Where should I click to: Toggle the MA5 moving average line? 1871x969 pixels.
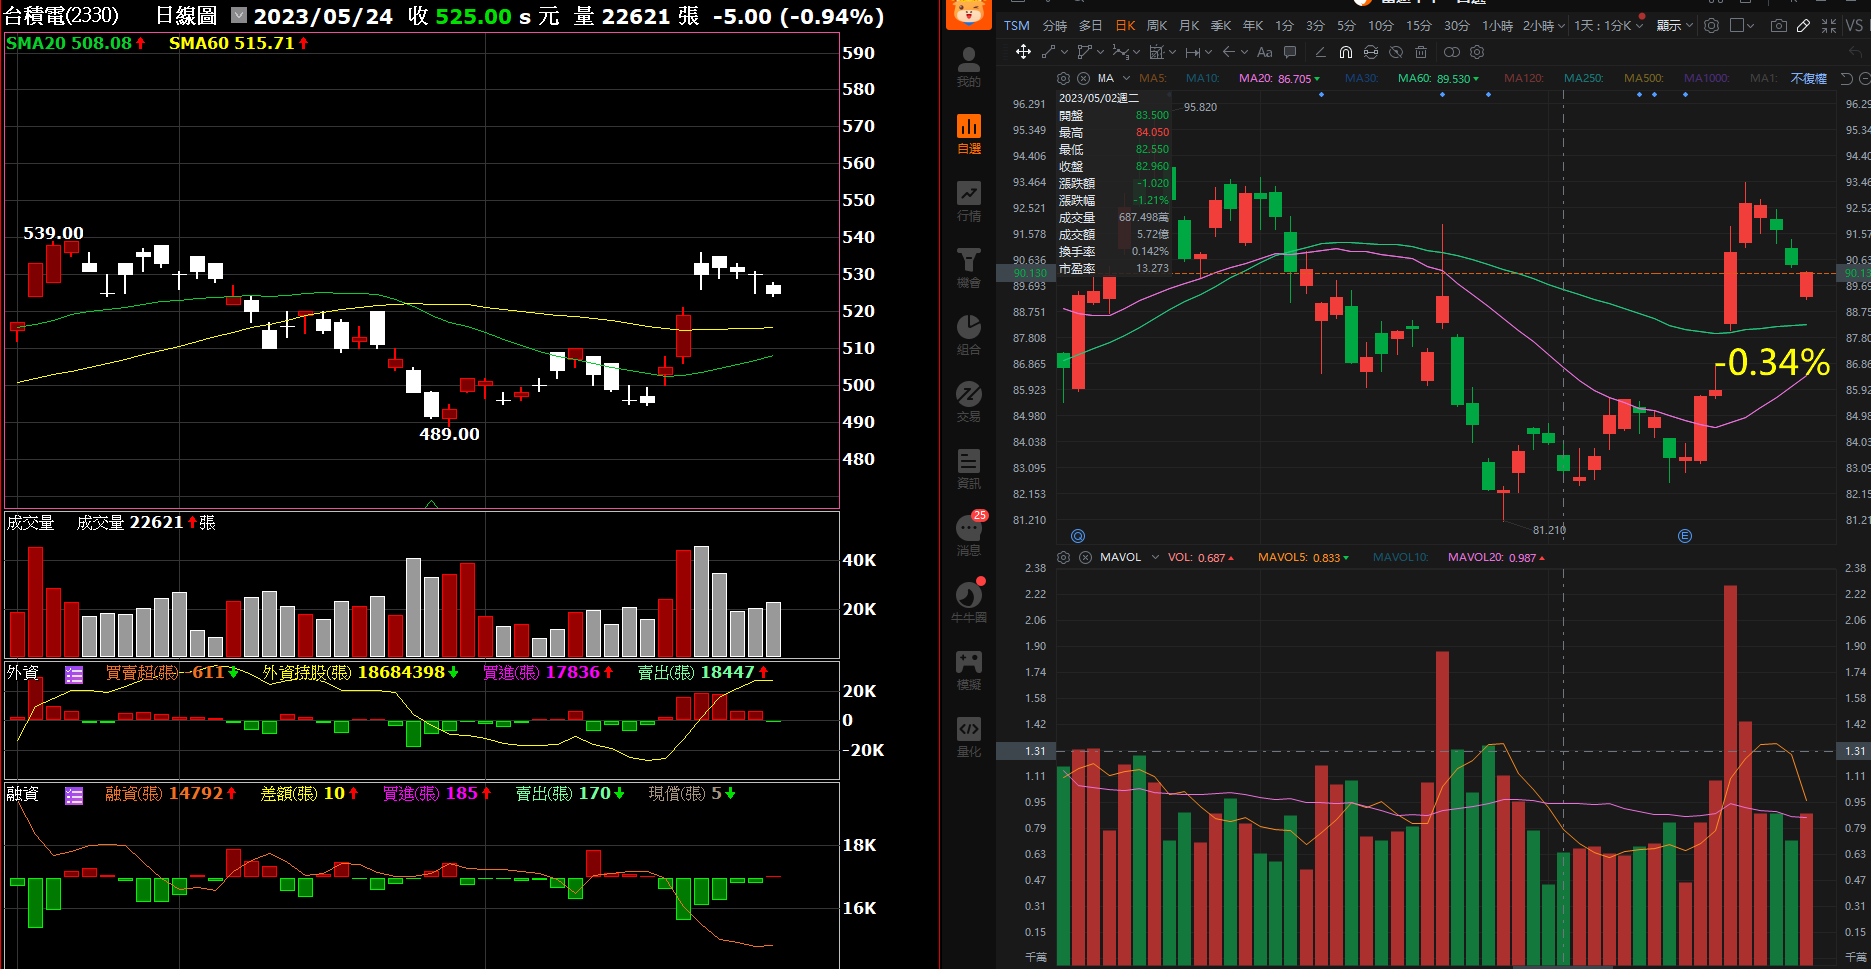(x=1153, y=78)
